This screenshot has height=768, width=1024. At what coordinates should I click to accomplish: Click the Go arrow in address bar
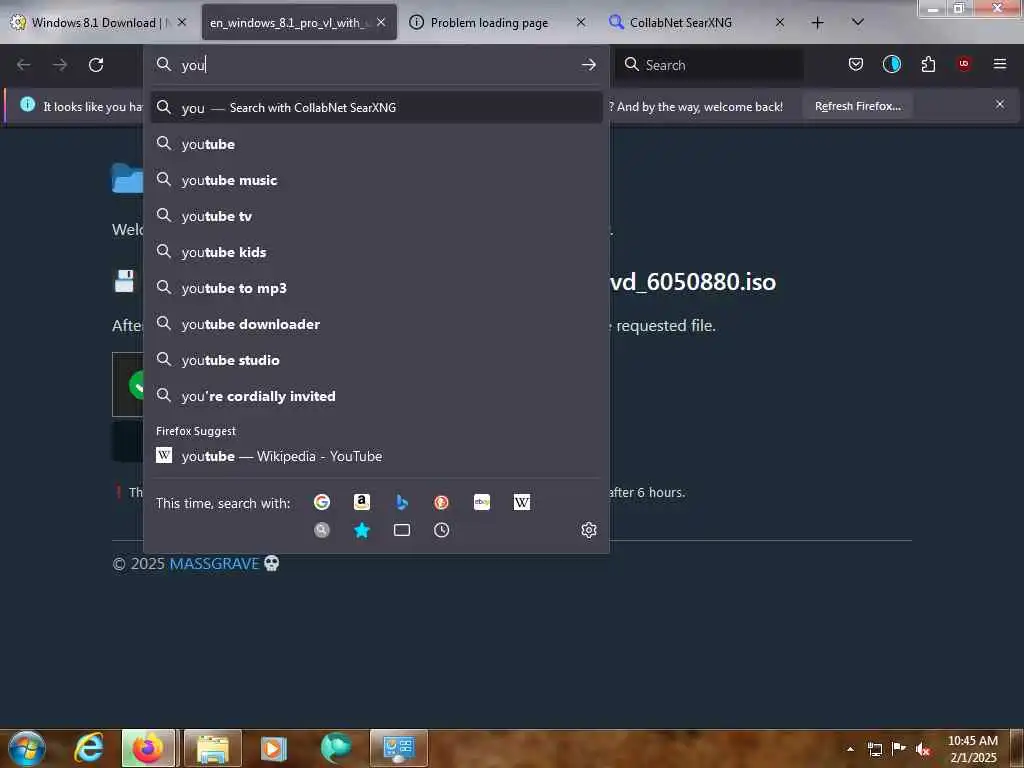[588, 64]
